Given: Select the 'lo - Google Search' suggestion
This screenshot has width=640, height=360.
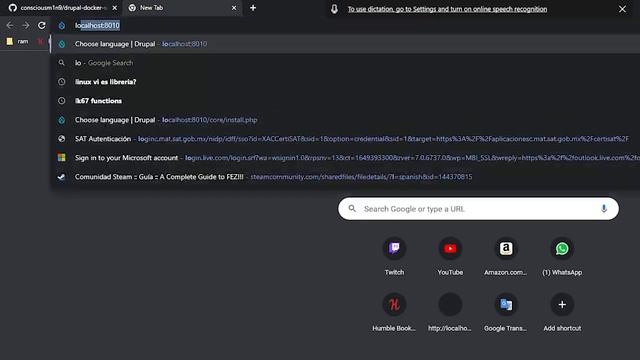Looking at the screenshot, I should (345, 63).
